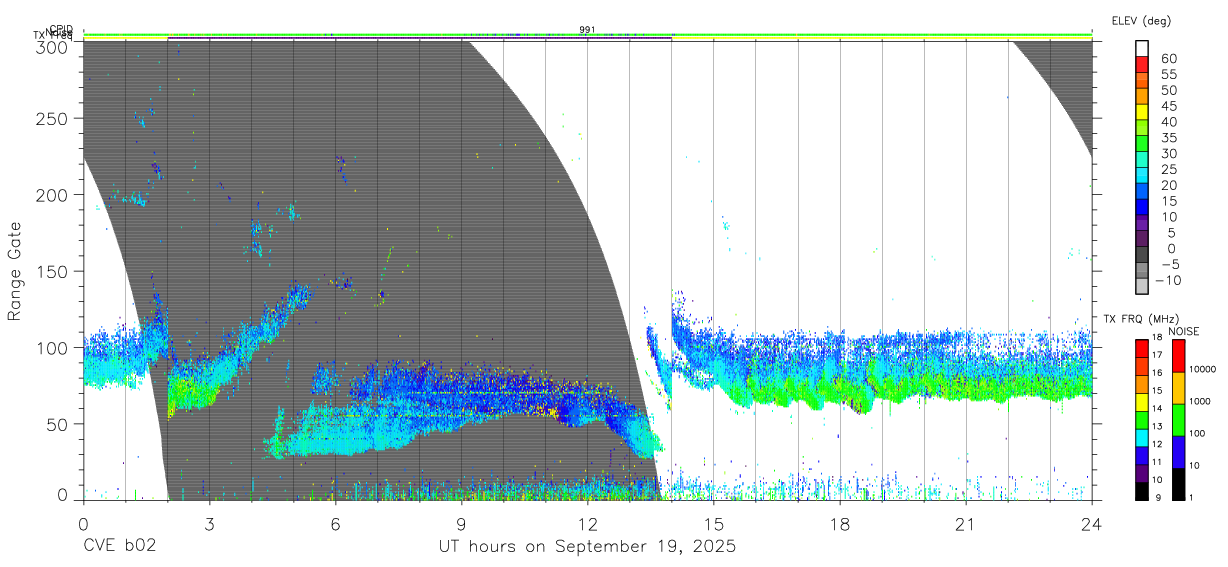Click the black bottom segment of the TX FRQ bar
The width and height of the screenshot is (1228, 567).
[1142, 491]
